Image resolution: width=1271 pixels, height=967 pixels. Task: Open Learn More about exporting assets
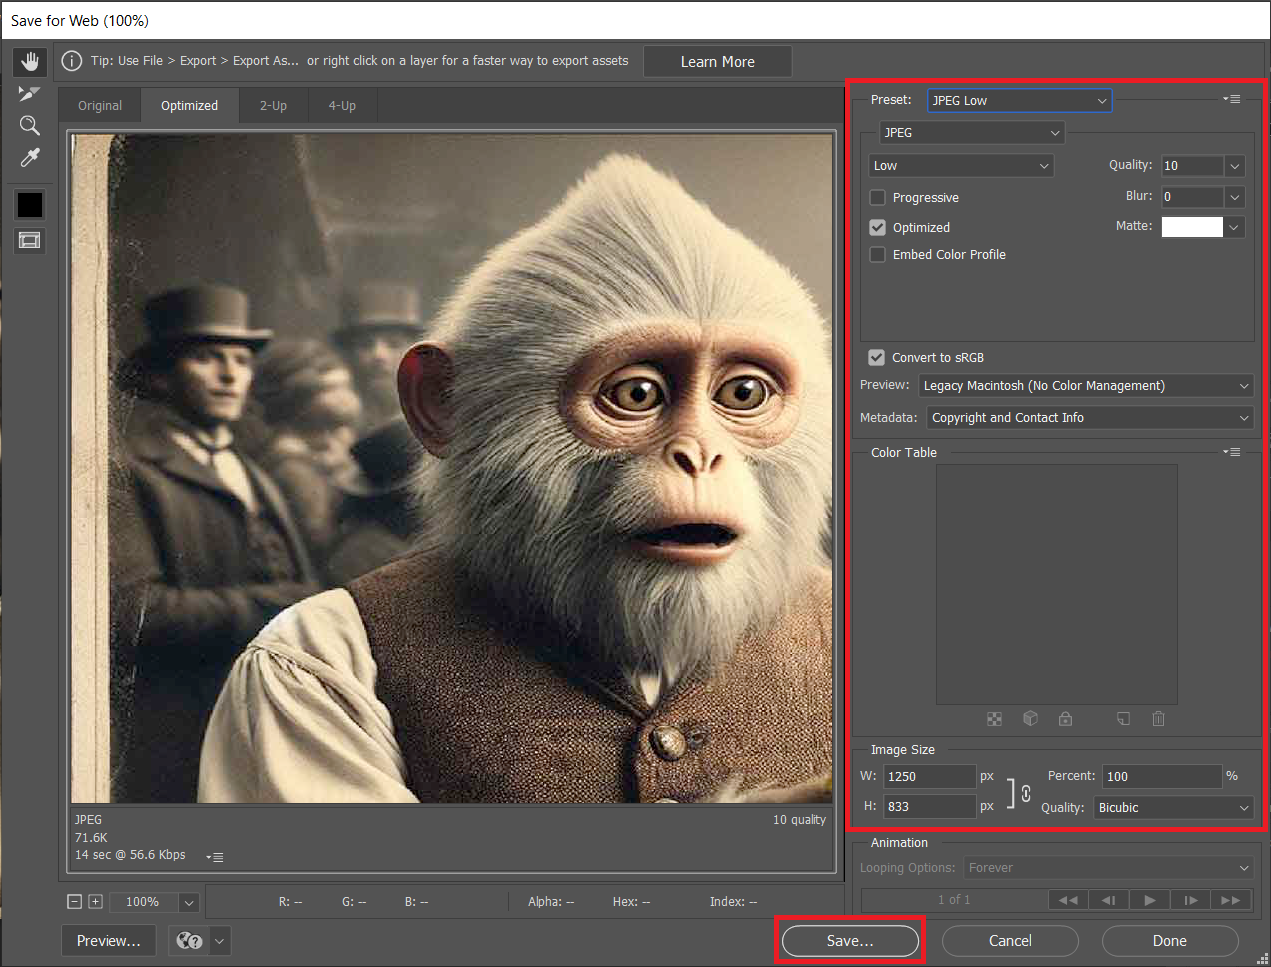(x=717, y=61)
